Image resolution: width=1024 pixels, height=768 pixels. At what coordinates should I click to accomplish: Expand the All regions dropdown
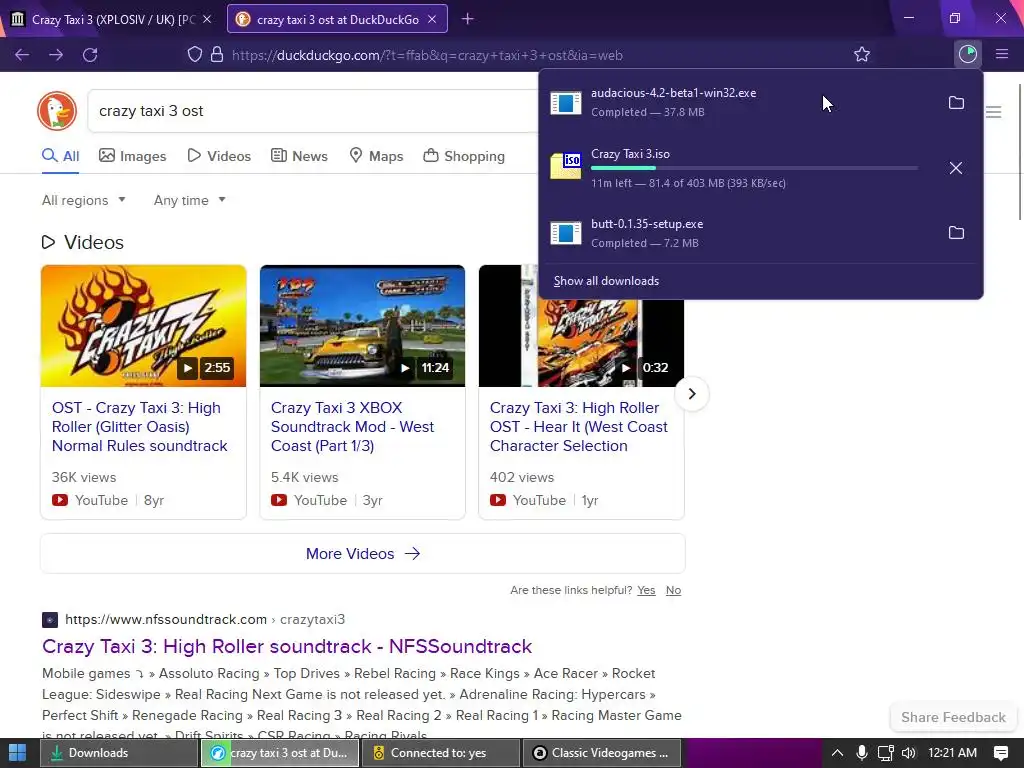click(x=84, y=200)
